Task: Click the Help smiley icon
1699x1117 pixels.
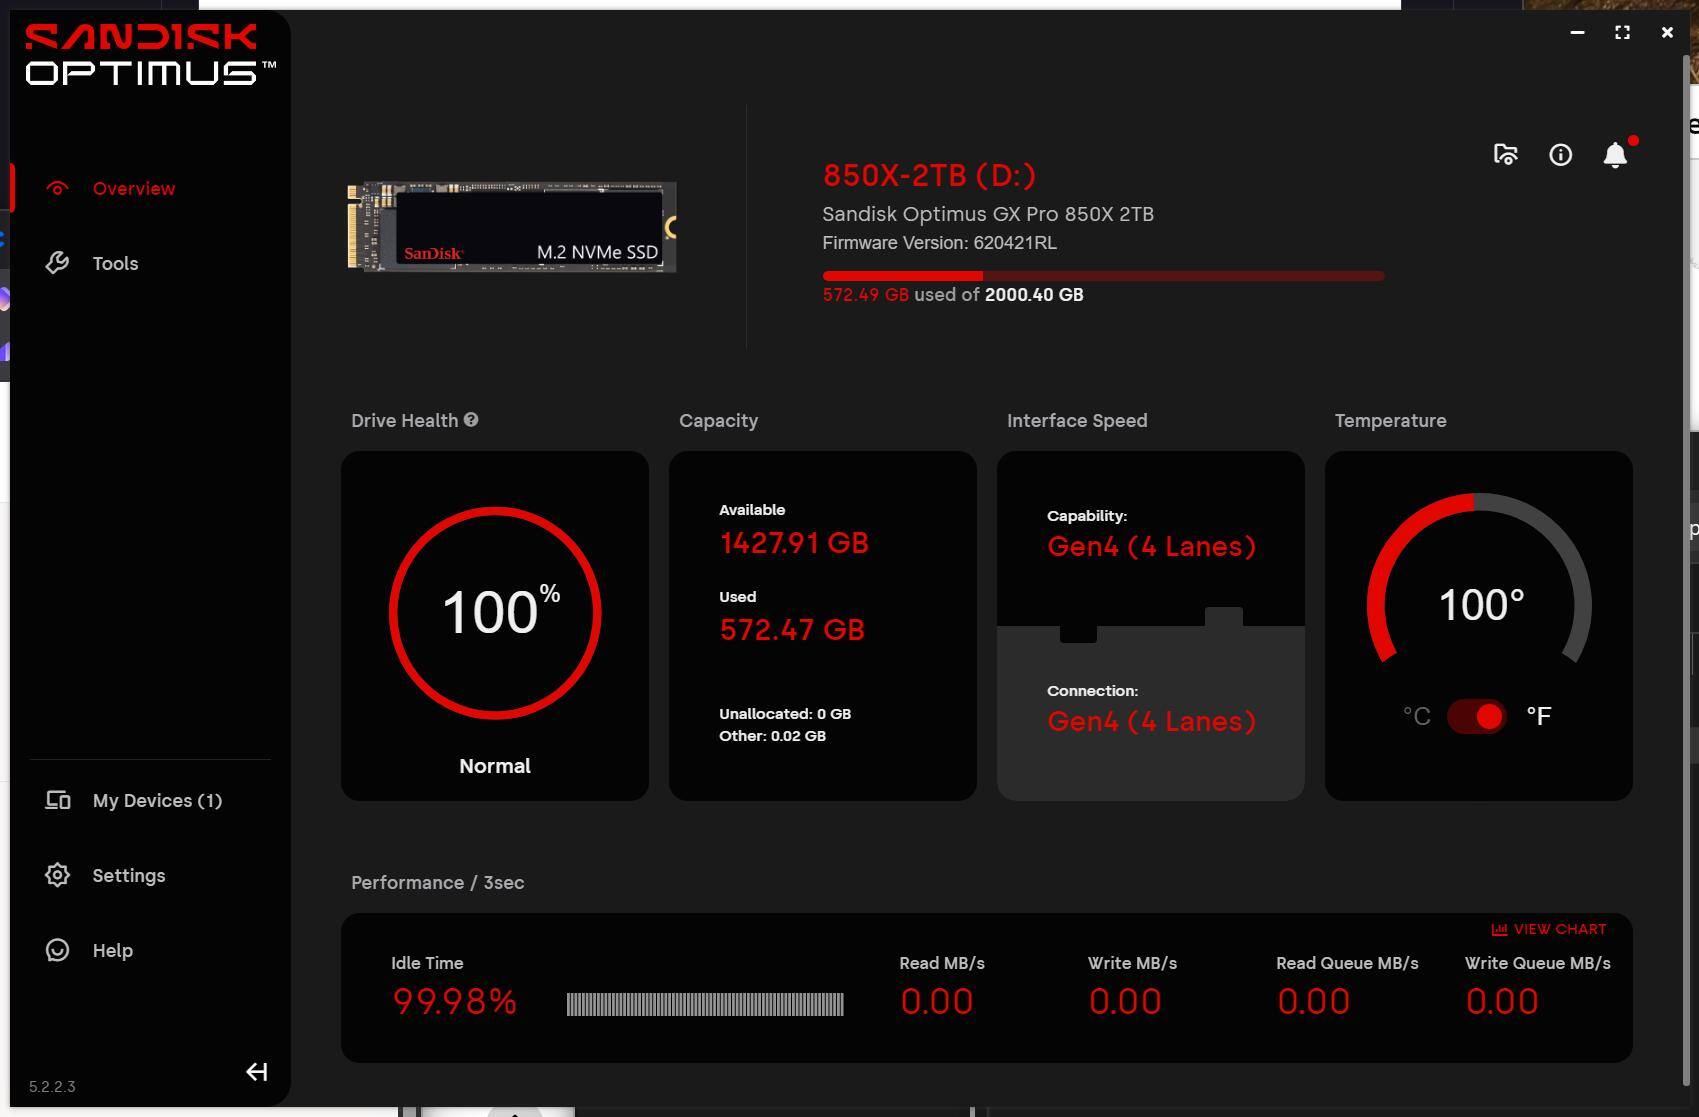Action: [x=58, y=950]
